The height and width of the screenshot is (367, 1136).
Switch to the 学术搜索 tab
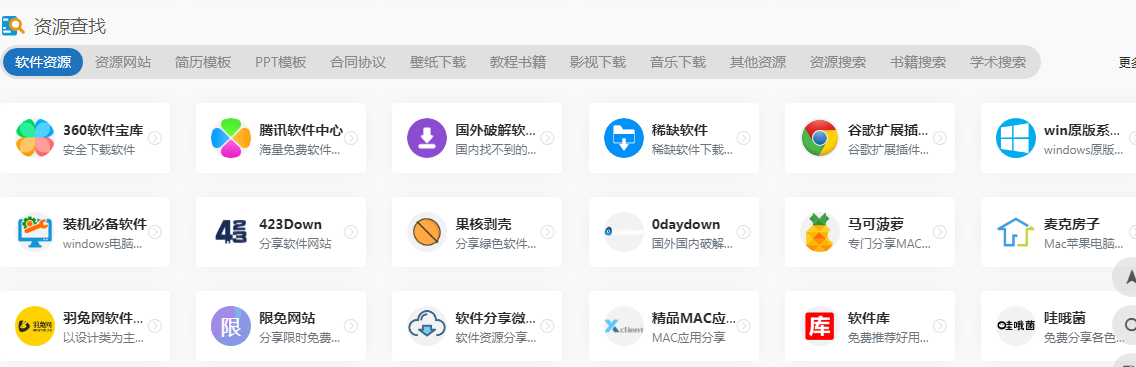[998, 62]
